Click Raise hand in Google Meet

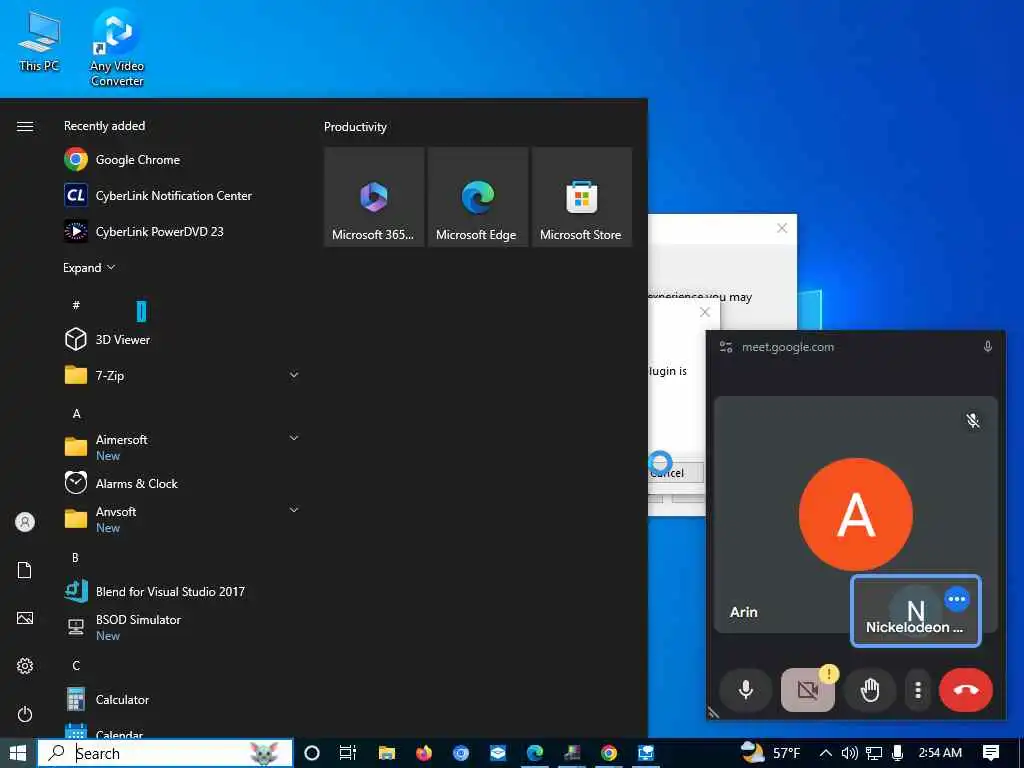click(x=870, y=690)
